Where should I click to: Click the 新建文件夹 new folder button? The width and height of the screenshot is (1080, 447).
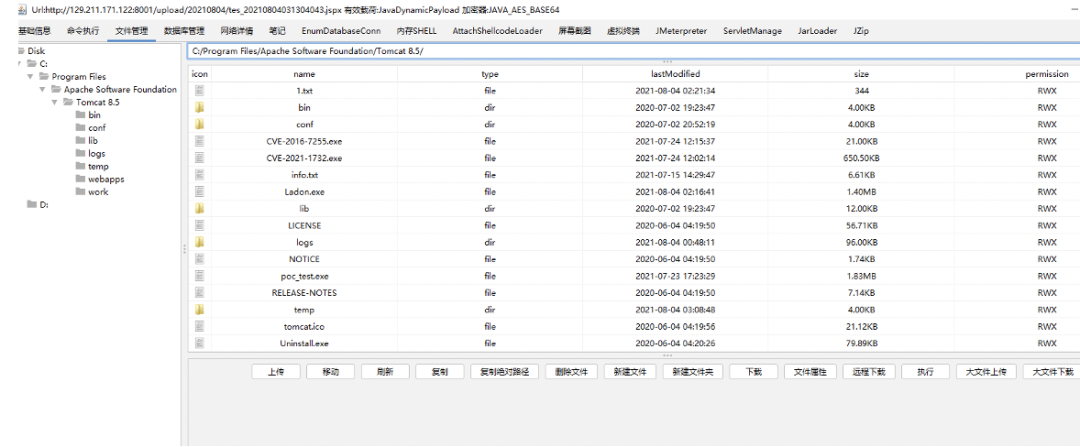(x=692, y=372)
